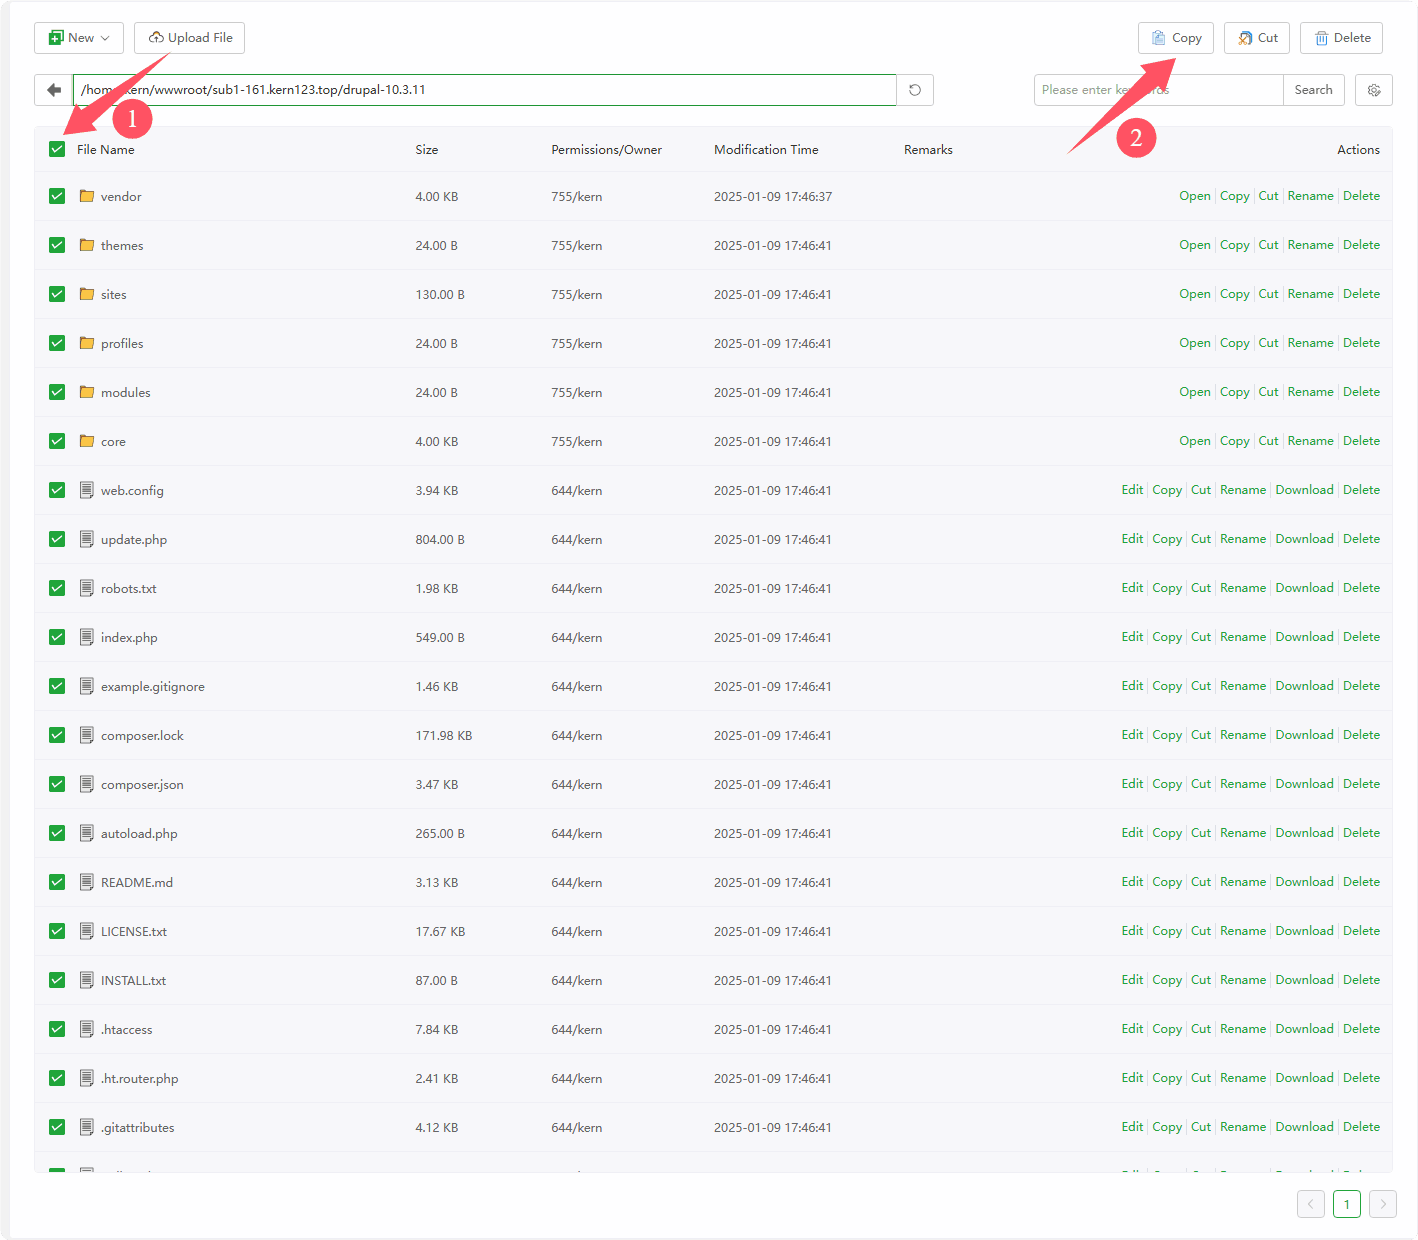Click the next page arrow
The width and height of the screenshot is (1418, 1240).
click(x=1383, y=1204)
